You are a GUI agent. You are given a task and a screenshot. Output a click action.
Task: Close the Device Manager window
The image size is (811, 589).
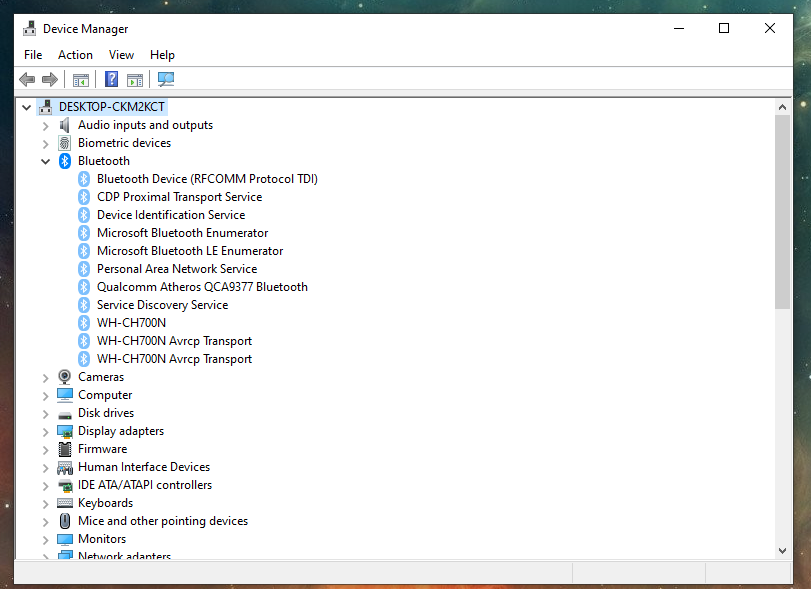(770, 28)
